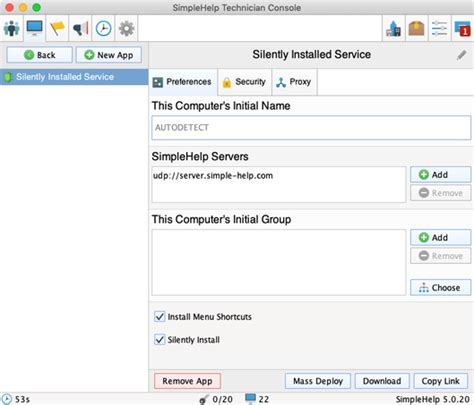Toggle Silently Install checkbox
The height and width of the screenshot is (405, 474).
(160, 340)
